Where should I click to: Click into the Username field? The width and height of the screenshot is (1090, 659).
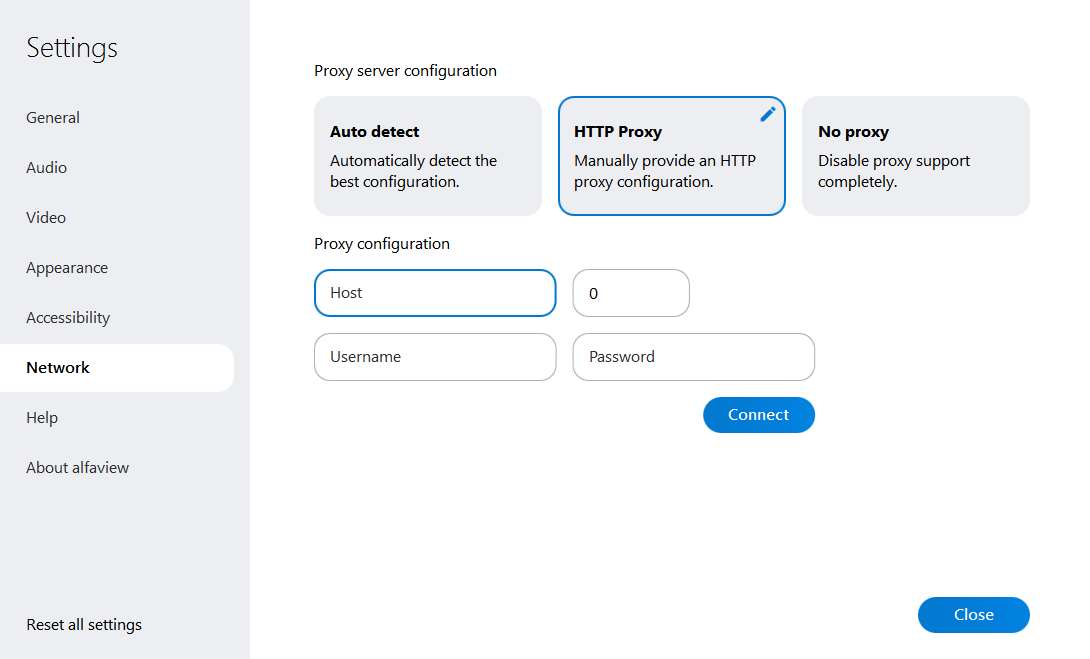435,357
